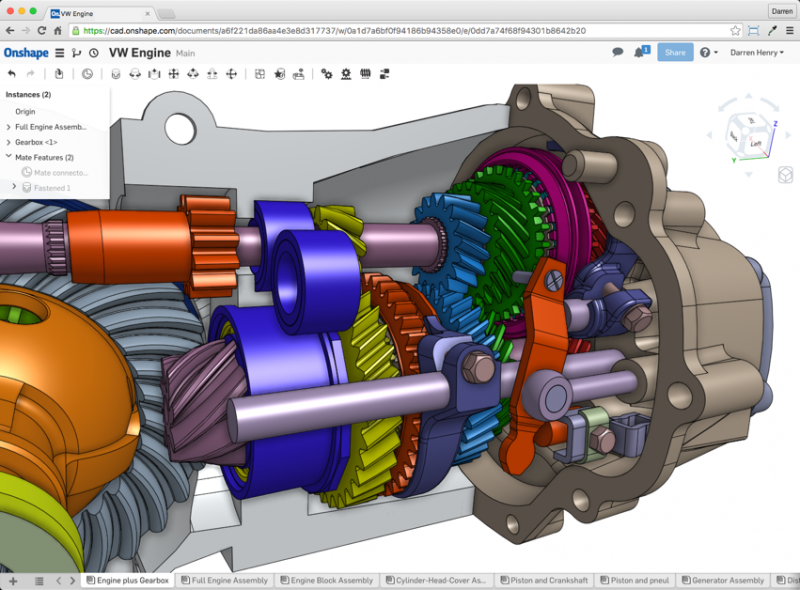Expand the Gearbox <1> instance
The image size is (800, 590).
tap(9, 142)
